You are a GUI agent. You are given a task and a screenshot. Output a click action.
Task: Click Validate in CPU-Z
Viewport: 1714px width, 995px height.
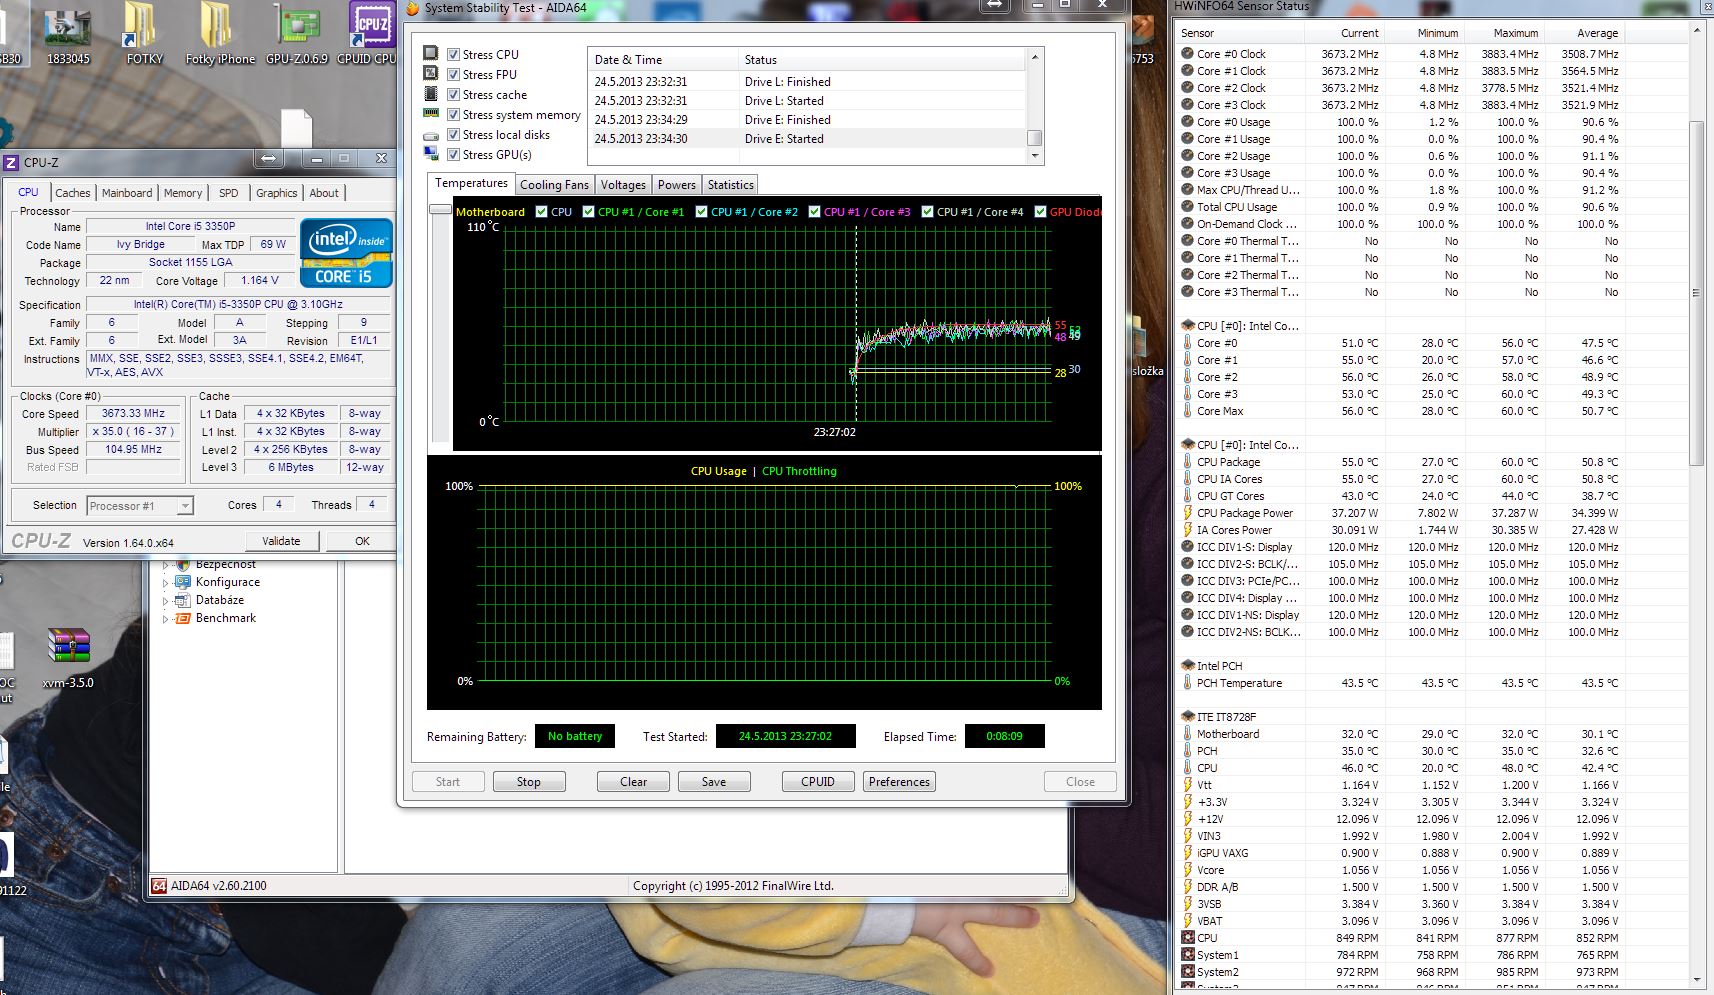[x=281, y=541]
